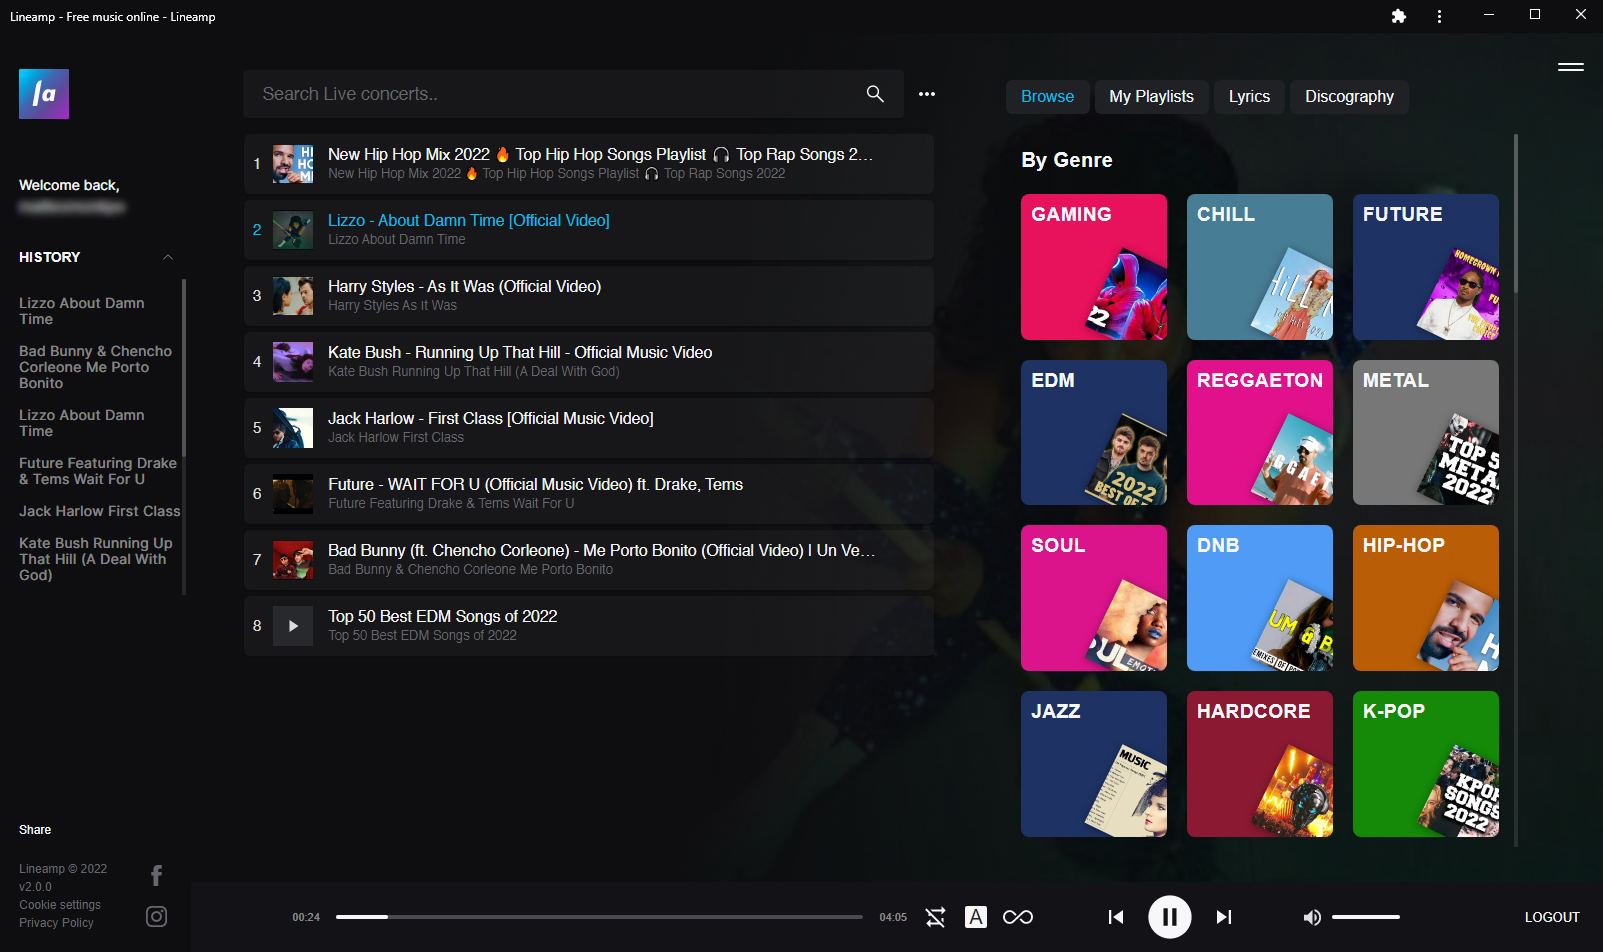Toggle shuffle playback
Viewport: 1603px width, 952px height.
pos(936,917)
